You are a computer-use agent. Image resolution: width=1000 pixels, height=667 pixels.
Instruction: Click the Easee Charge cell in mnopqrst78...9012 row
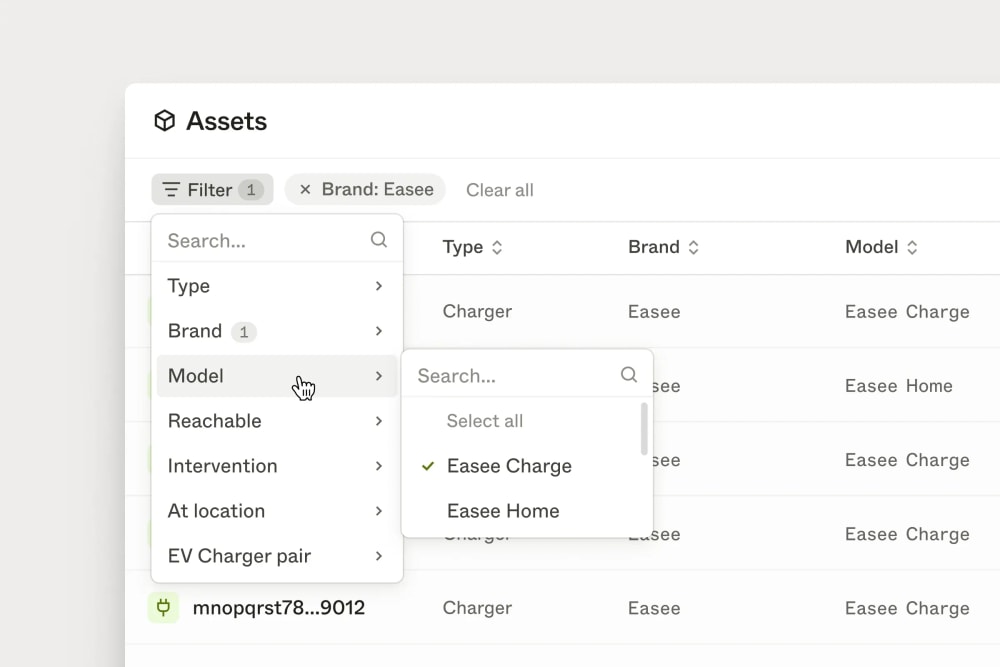point(907,608)
